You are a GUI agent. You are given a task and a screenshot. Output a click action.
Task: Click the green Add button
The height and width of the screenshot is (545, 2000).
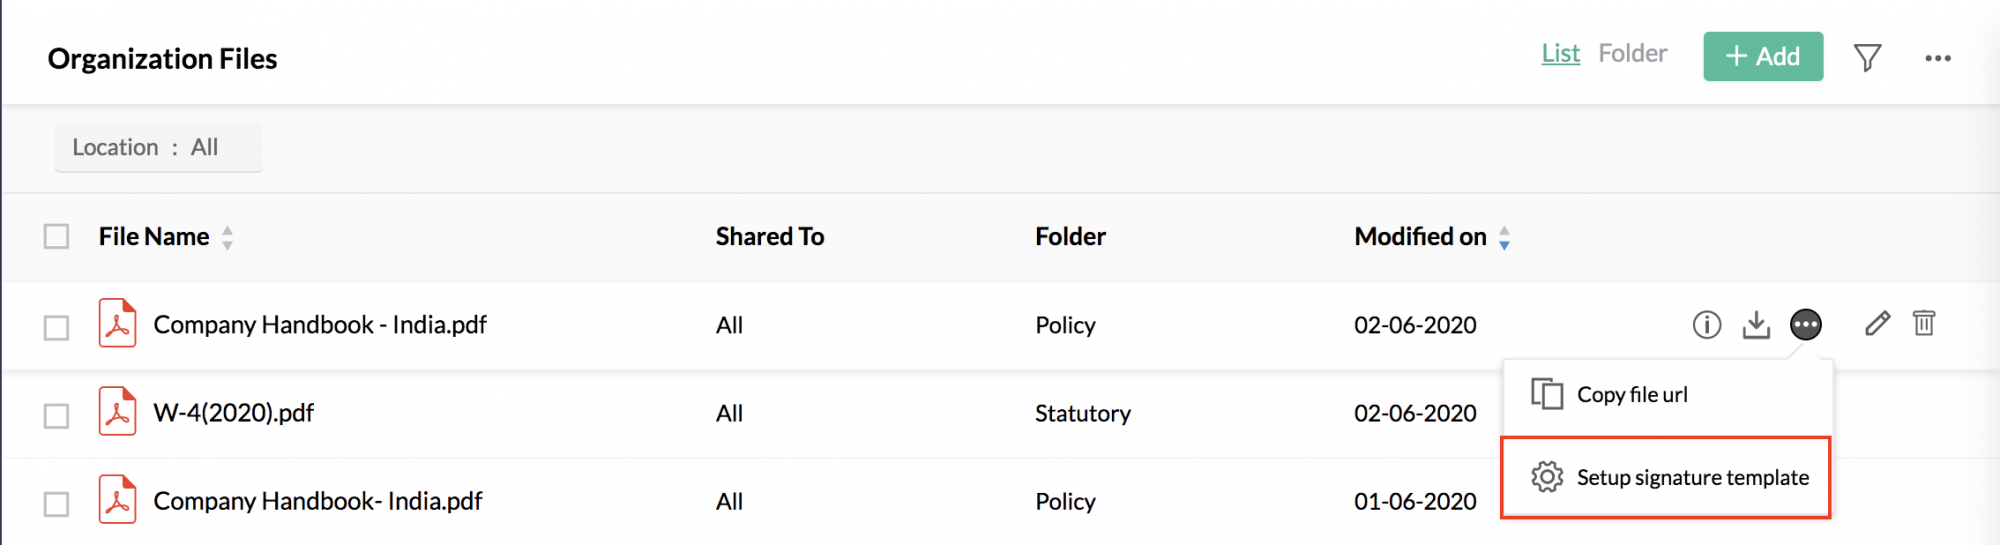pos(1763,56)
